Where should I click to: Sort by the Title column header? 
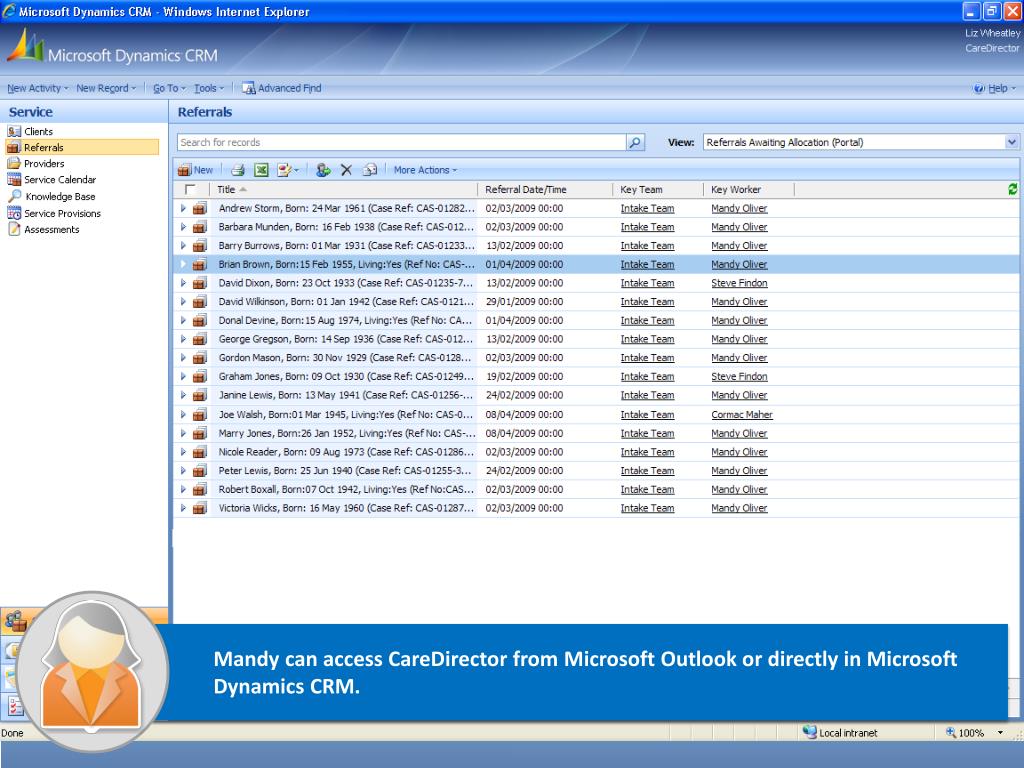pyautogui.click(x=344, y=189)
